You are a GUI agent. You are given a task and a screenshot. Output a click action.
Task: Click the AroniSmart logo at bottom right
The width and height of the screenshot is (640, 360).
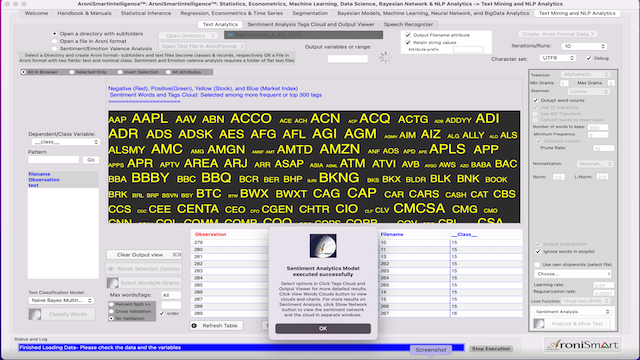coord(582,345)
